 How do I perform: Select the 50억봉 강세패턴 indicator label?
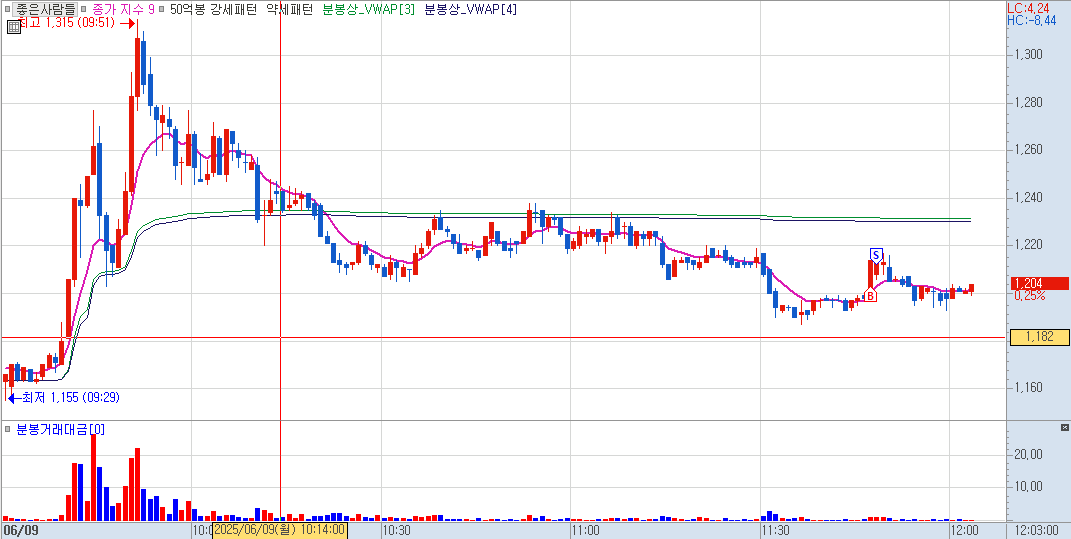click(214, 10)
